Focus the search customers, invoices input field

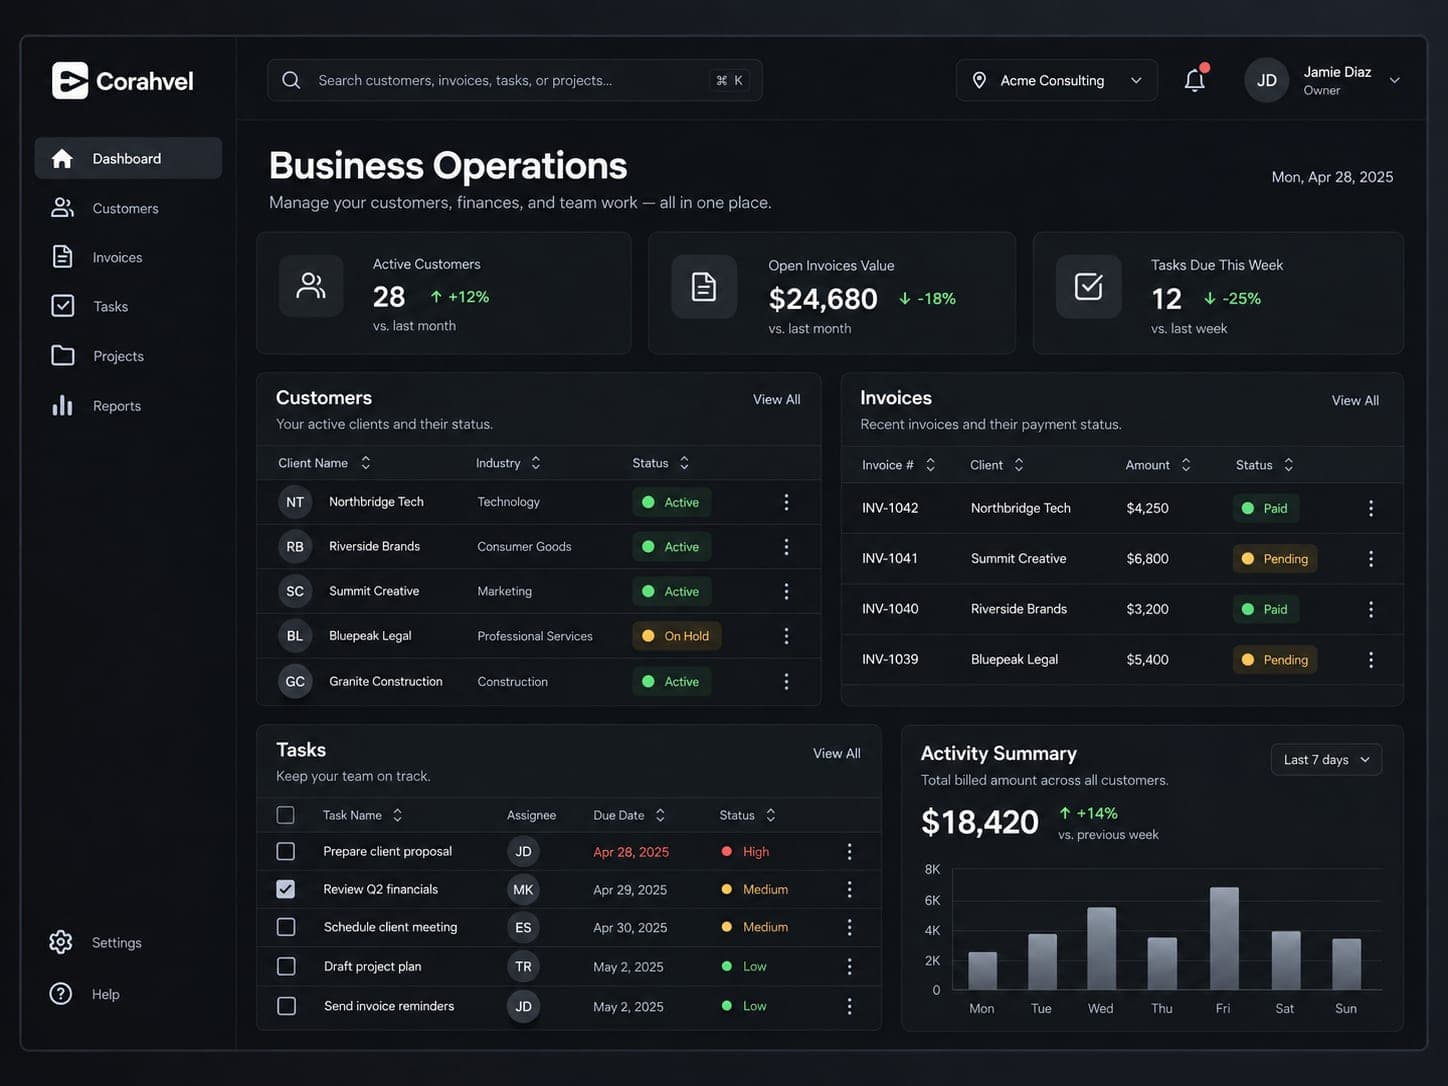tap(515, 80)
